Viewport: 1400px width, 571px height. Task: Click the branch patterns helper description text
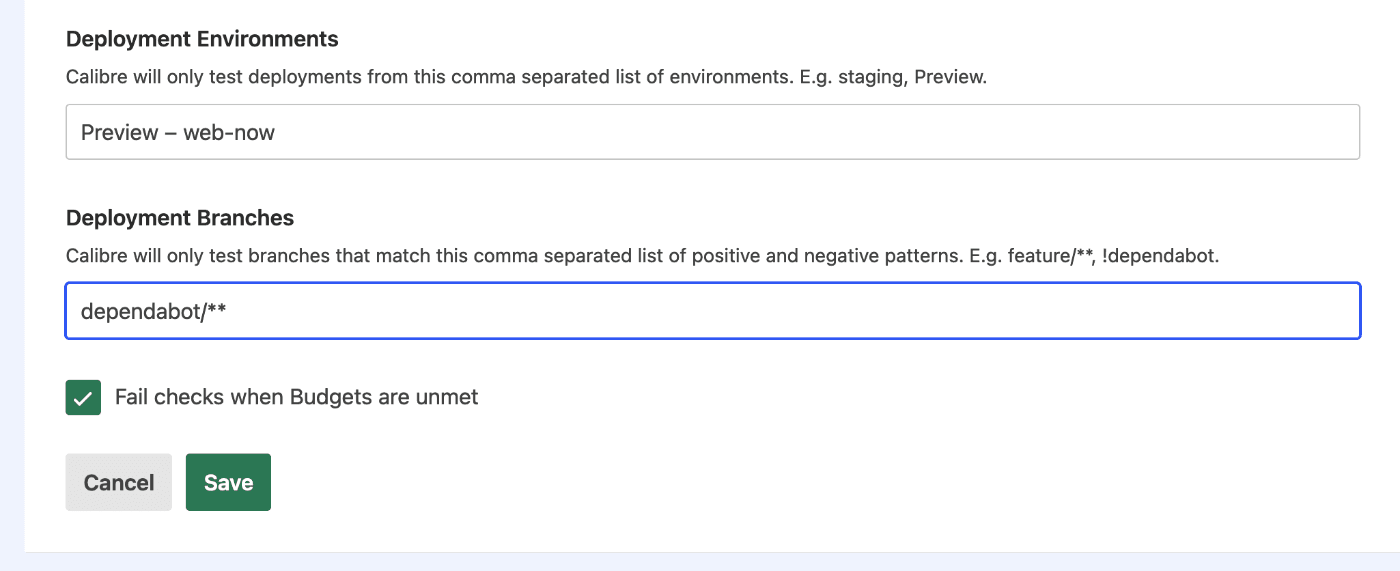coord(640,255)
